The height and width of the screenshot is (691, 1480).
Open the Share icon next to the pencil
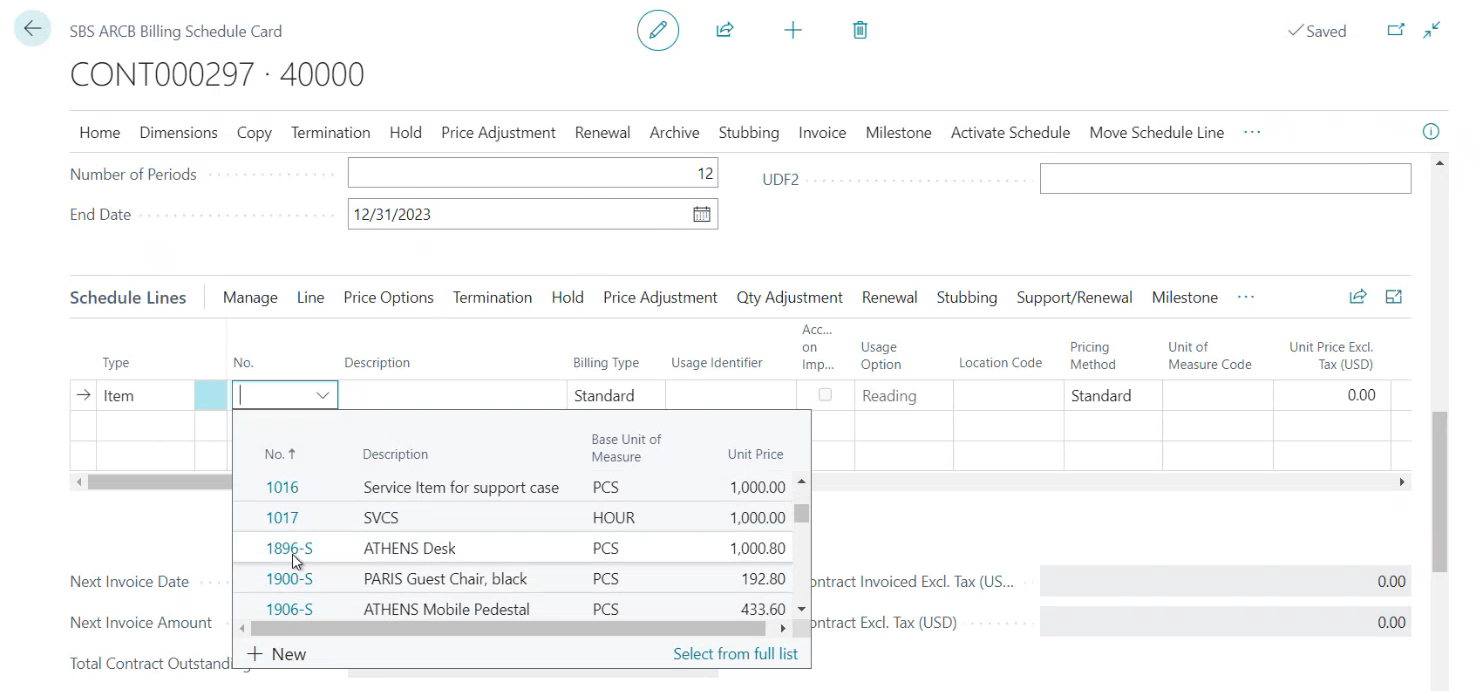coord(724,30)
